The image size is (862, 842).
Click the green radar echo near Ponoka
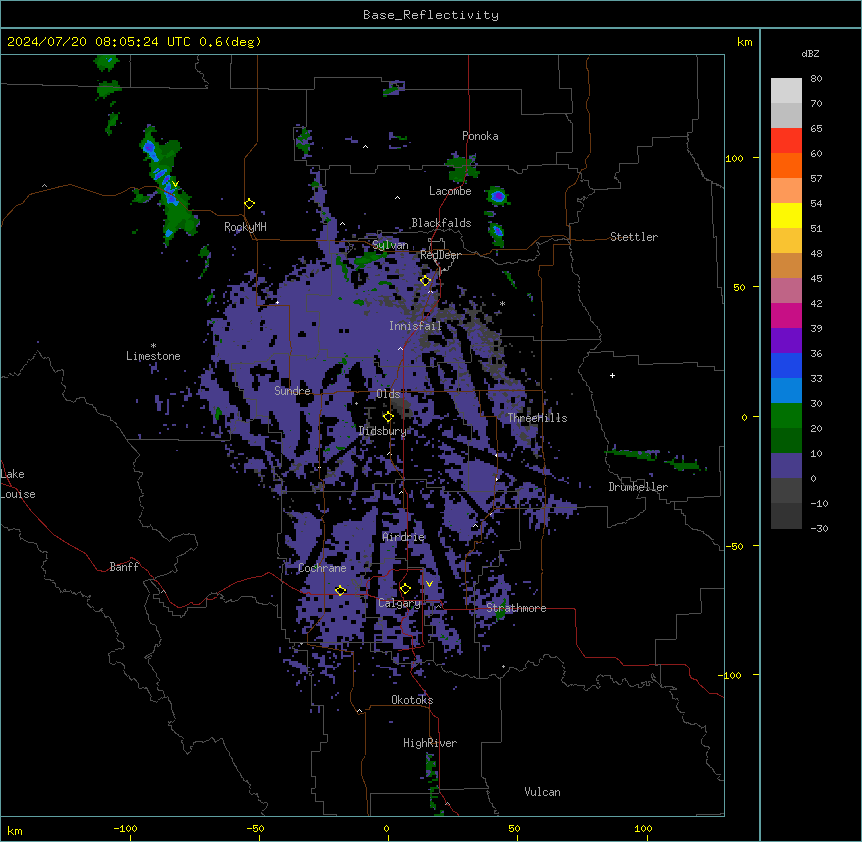coord(461,167)
